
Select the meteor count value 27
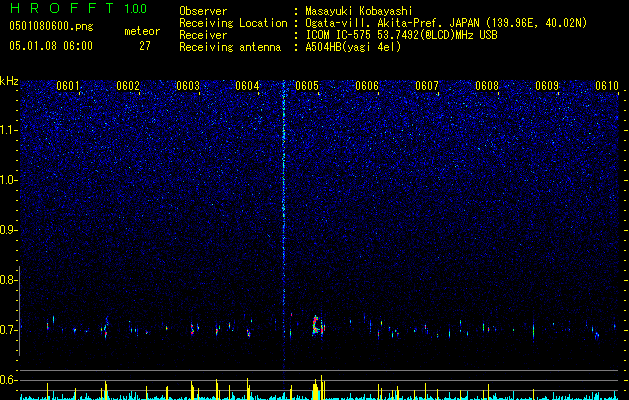point(145,46)
